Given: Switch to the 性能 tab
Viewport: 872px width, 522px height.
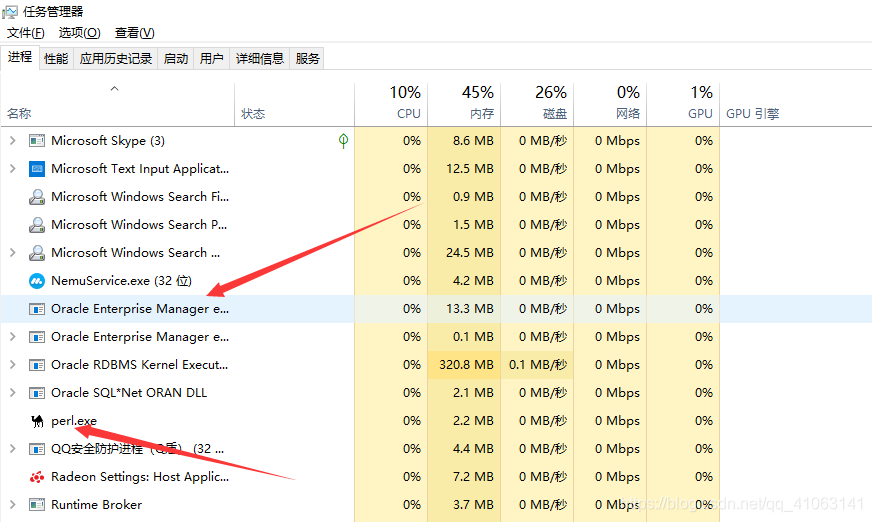Looking at the screenshot, I should click(56, 58).
